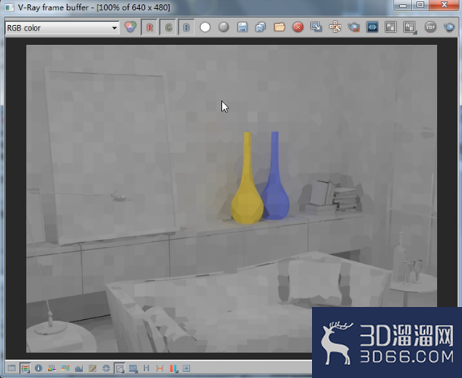Toggle the green channel G button
Image resolution: width=462 pixels, height=378 pixels.
(x=168, y=27)
